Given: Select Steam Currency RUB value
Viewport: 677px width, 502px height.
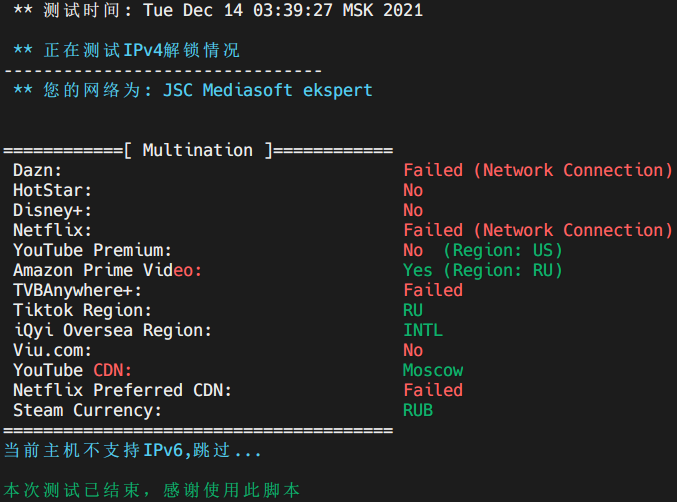Looking at the screenshot, I should click(x=418, y=410).
